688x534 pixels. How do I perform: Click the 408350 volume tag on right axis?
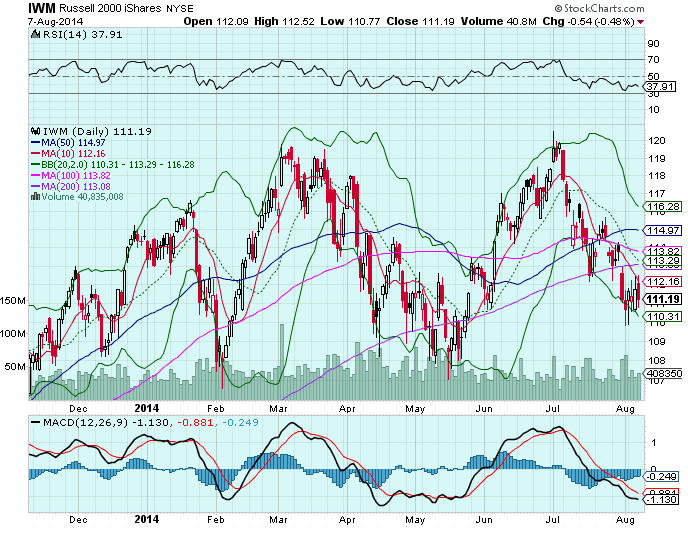click(663, 373)
